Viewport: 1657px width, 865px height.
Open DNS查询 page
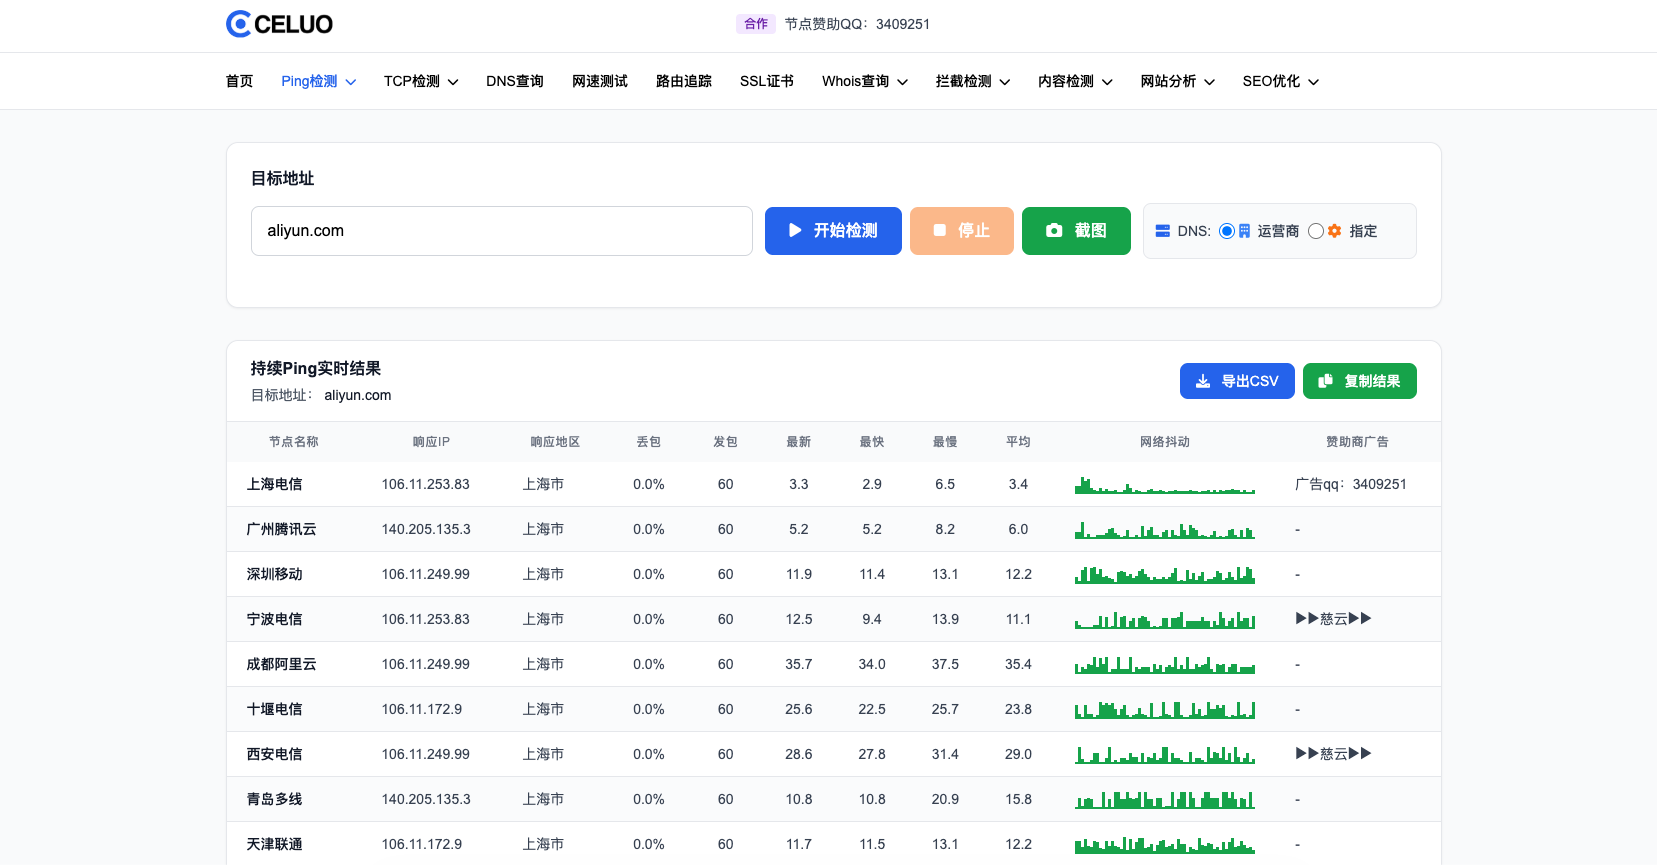[x=515, y=81]
